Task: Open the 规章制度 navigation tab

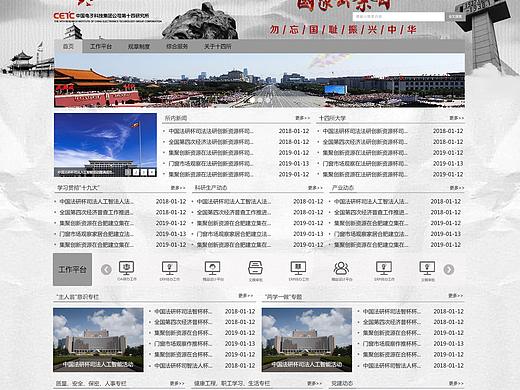Action: point(139,46)
